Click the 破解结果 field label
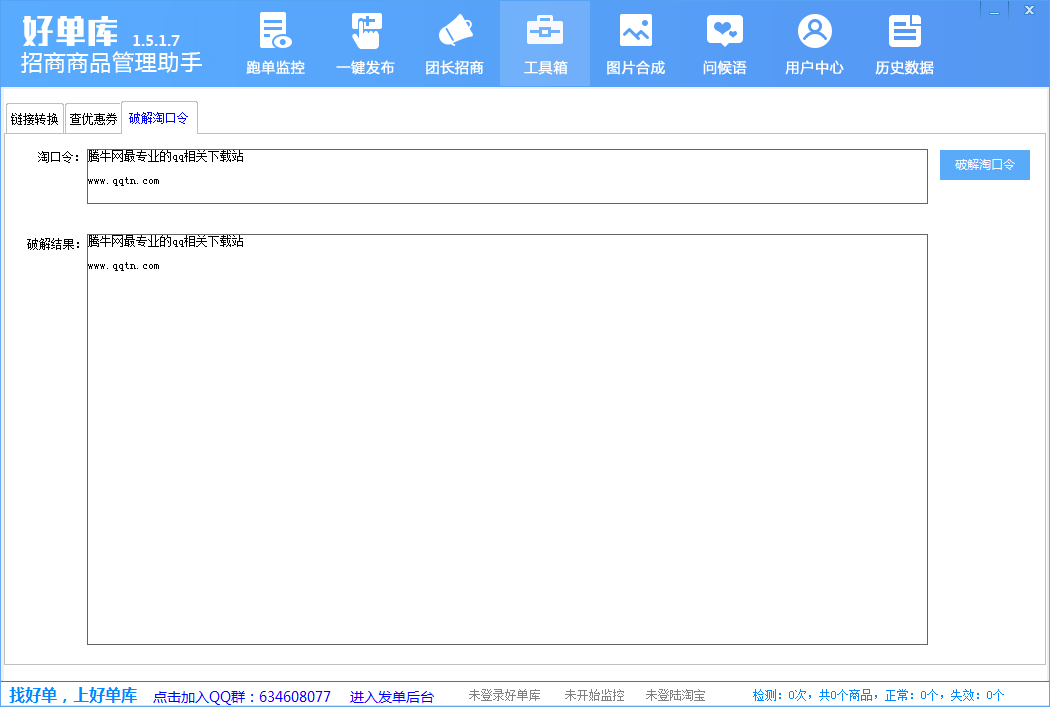 pyautogui.click(x=54, y=244)
